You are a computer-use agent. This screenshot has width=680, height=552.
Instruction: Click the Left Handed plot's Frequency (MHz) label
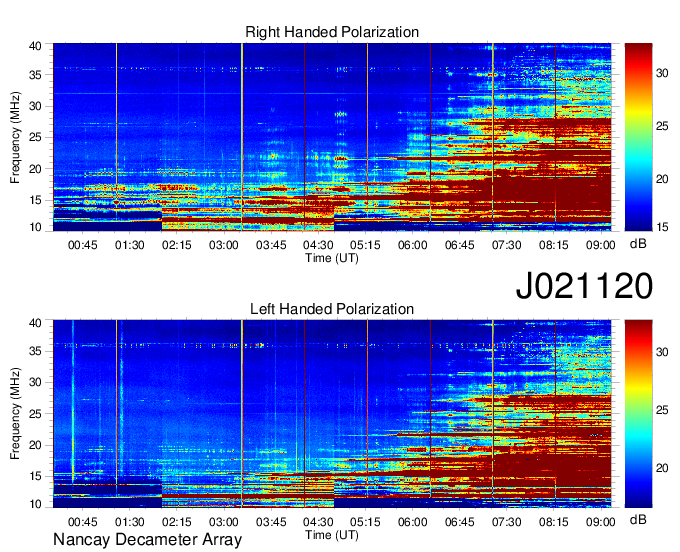(x=15, y=414)
